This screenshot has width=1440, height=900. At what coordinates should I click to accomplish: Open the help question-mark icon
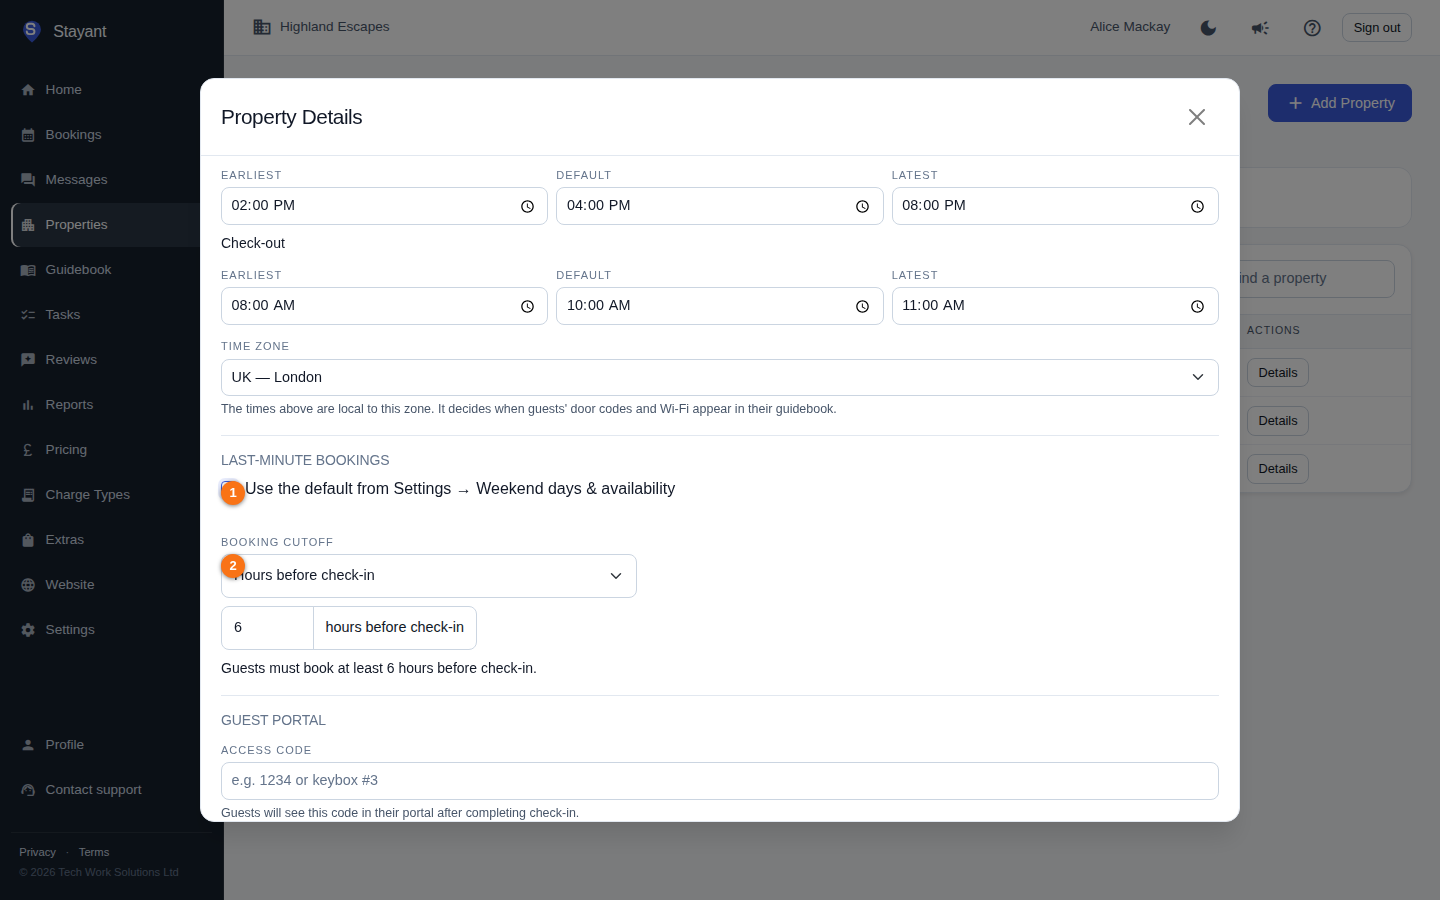click(1312, 28)
